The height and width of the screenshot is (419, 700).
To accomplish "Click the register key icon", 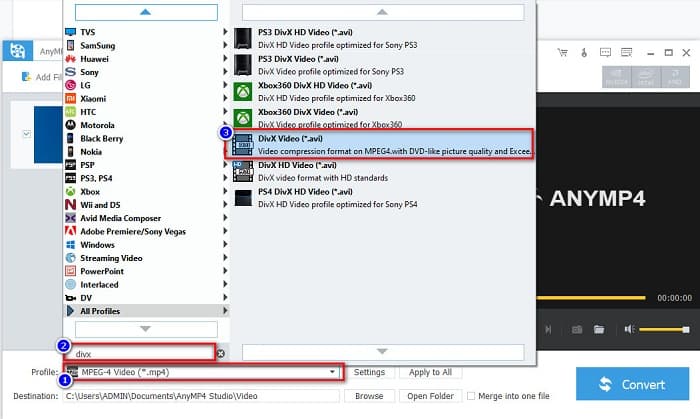I will (583, 53).
